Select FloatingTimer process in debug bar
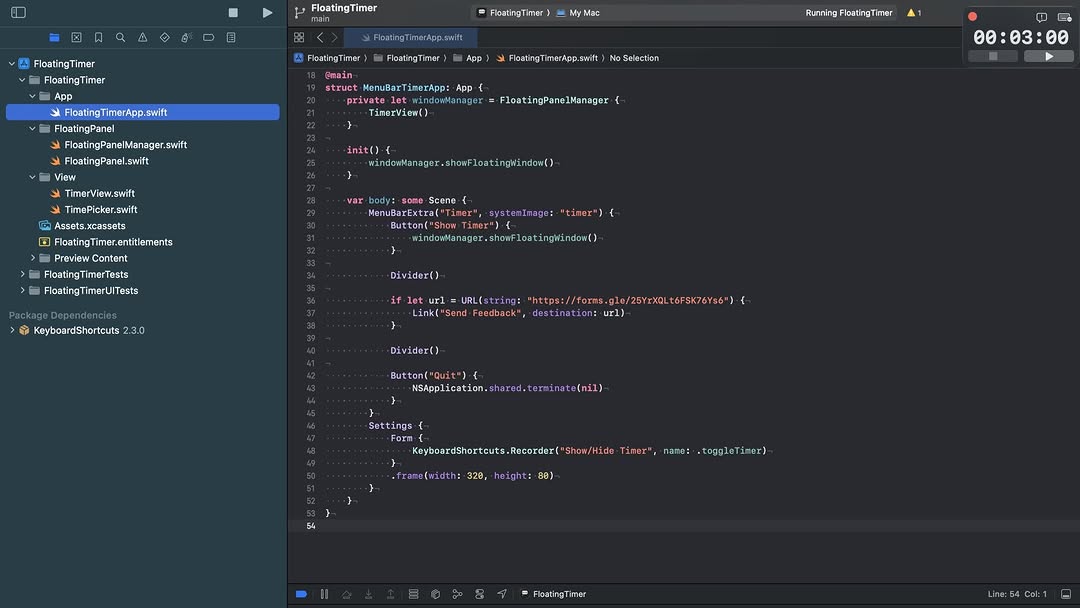Screen dimensions: 1080x608 [x=553, y=594]
